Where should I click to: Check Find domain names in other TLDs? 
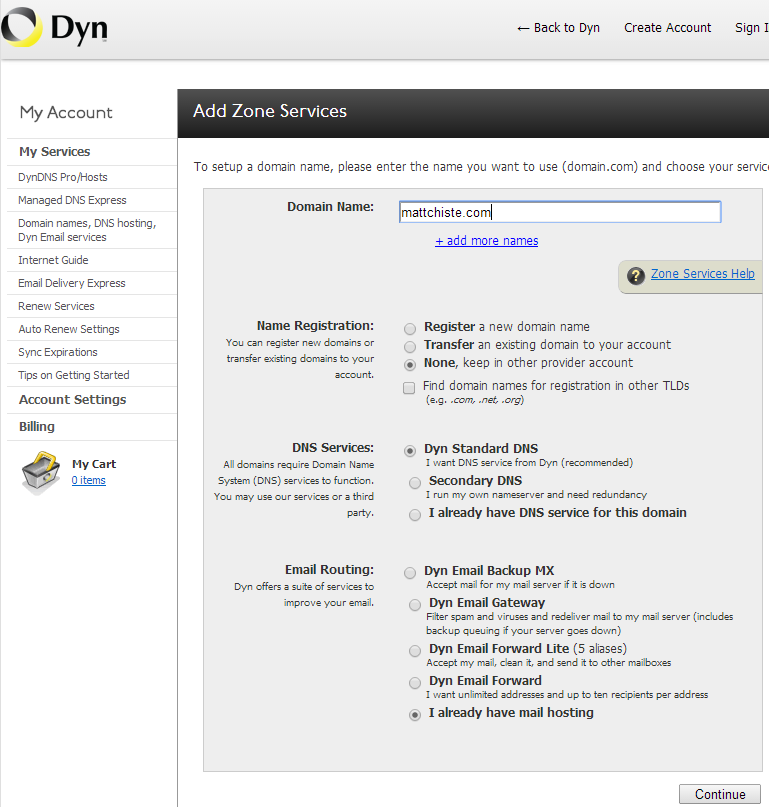[409, 388]
